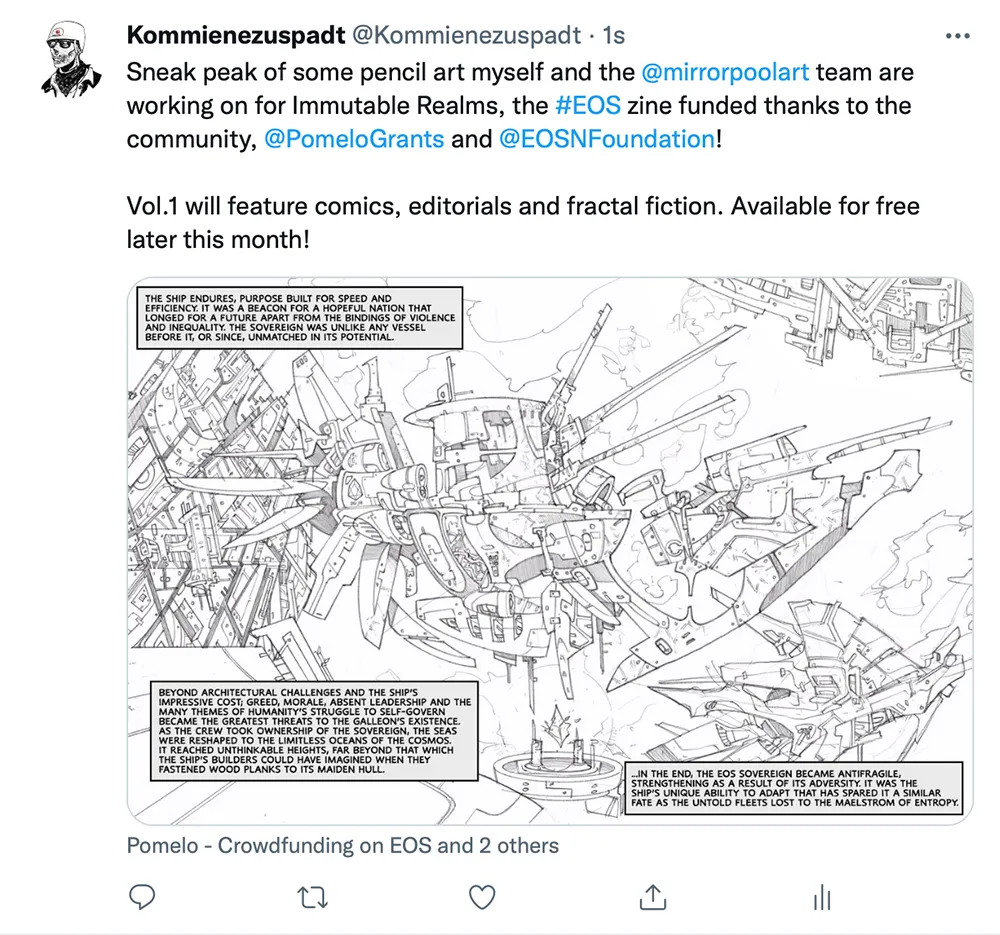Screen dimensions: 1000x935
Task: View tweet analytics bar chart icon
Action: click(x=822, y=897)
